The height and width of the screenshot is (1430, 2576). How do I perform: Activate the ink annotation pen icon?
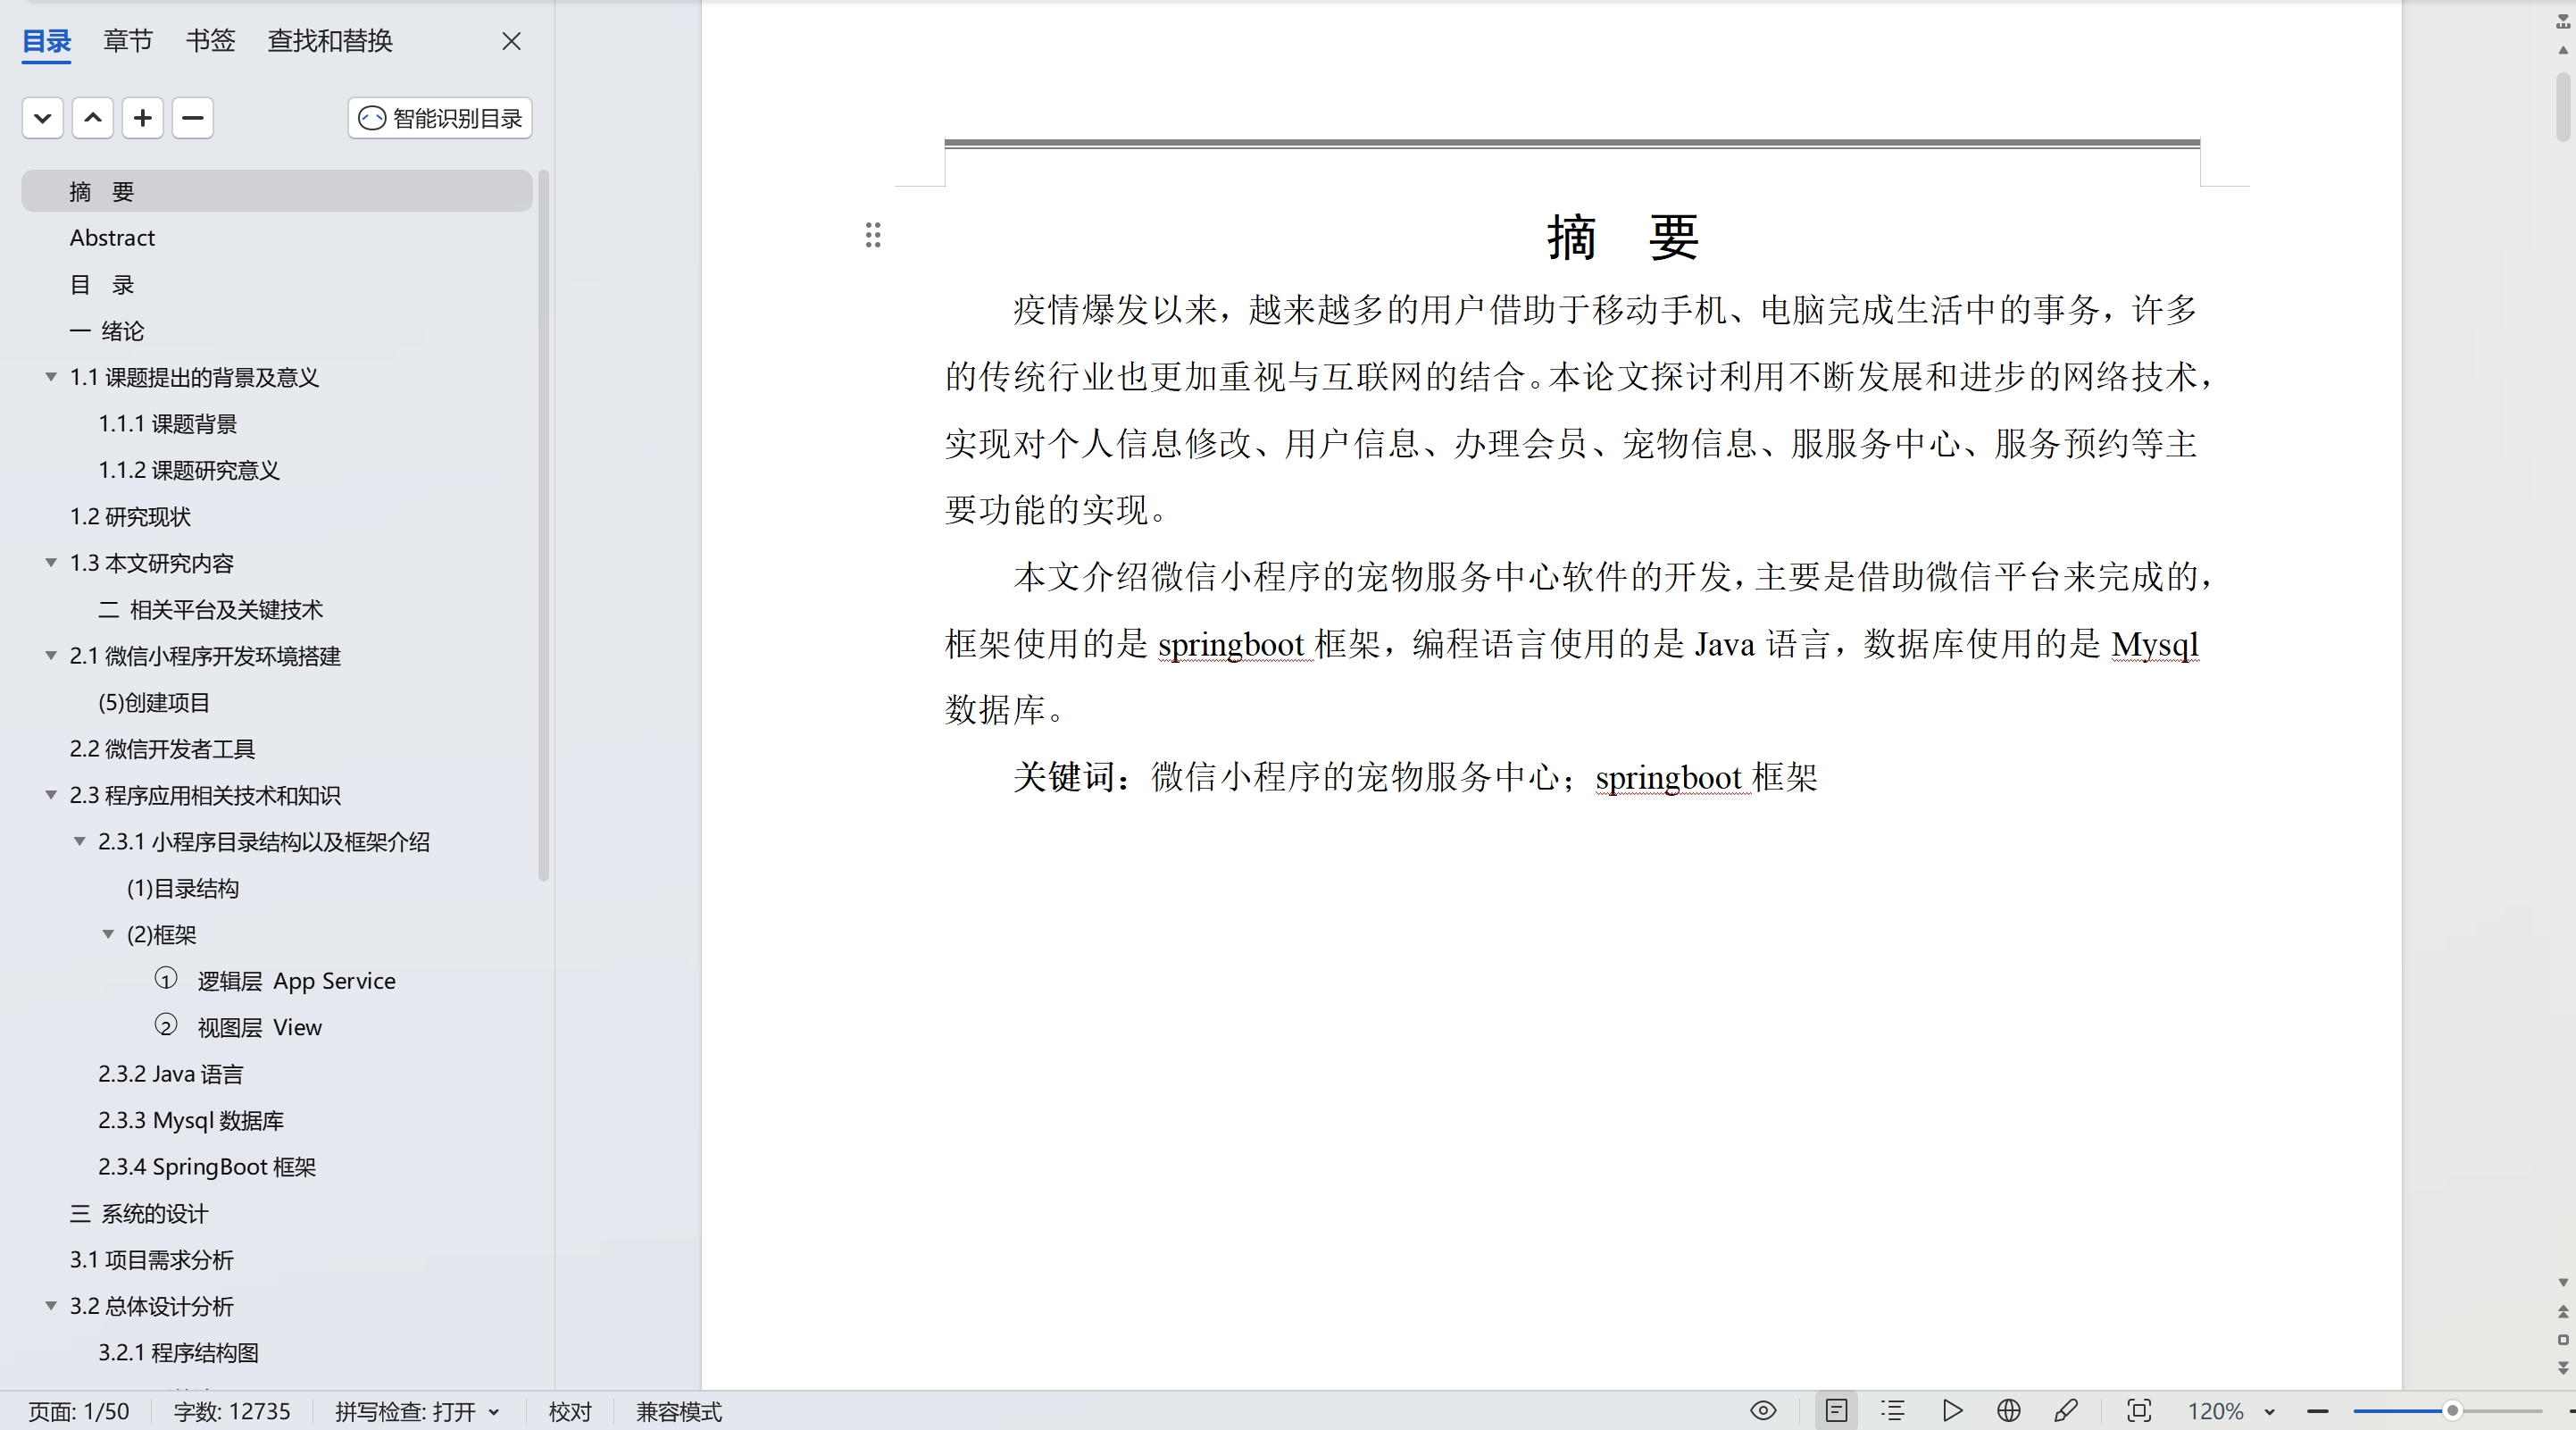(x=2067, y=1411)
